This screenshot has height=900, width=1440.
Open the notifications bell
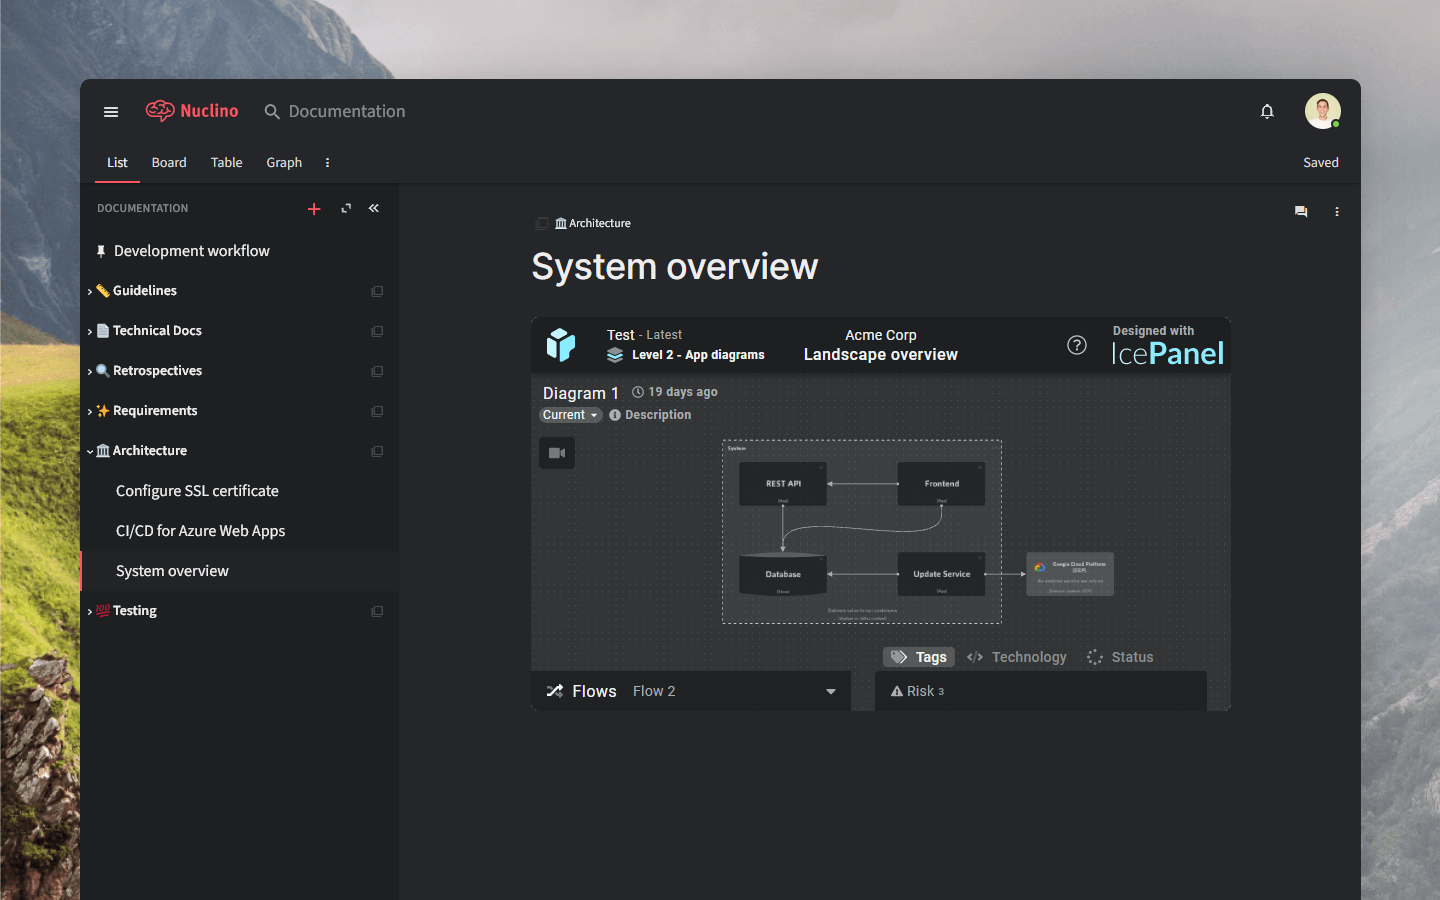pyautogui.click(x=1267, y=112)
